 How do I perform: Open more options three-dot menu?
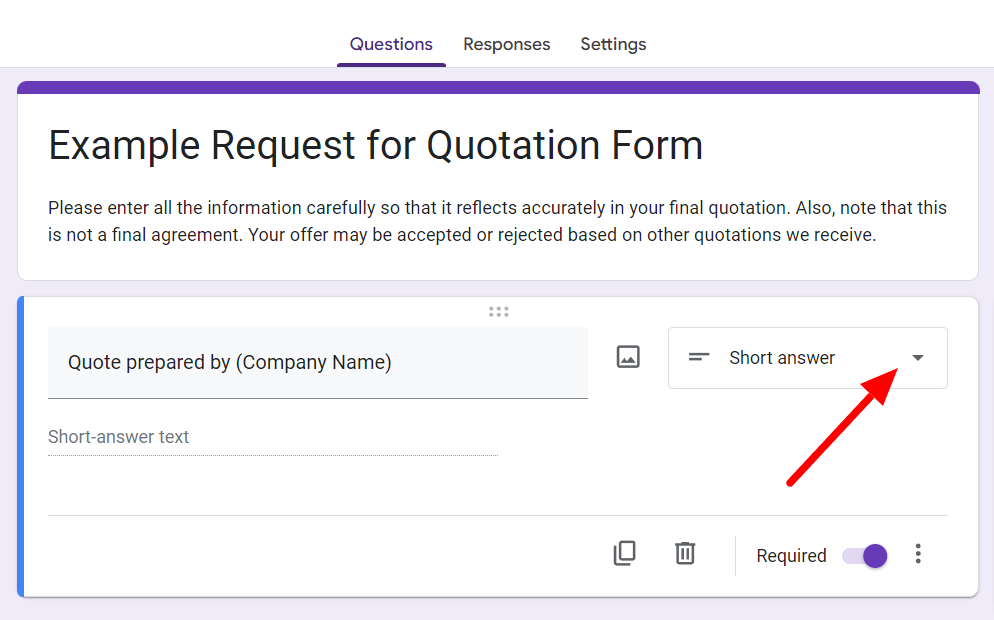pyautogui.click(x=917, y=554)
